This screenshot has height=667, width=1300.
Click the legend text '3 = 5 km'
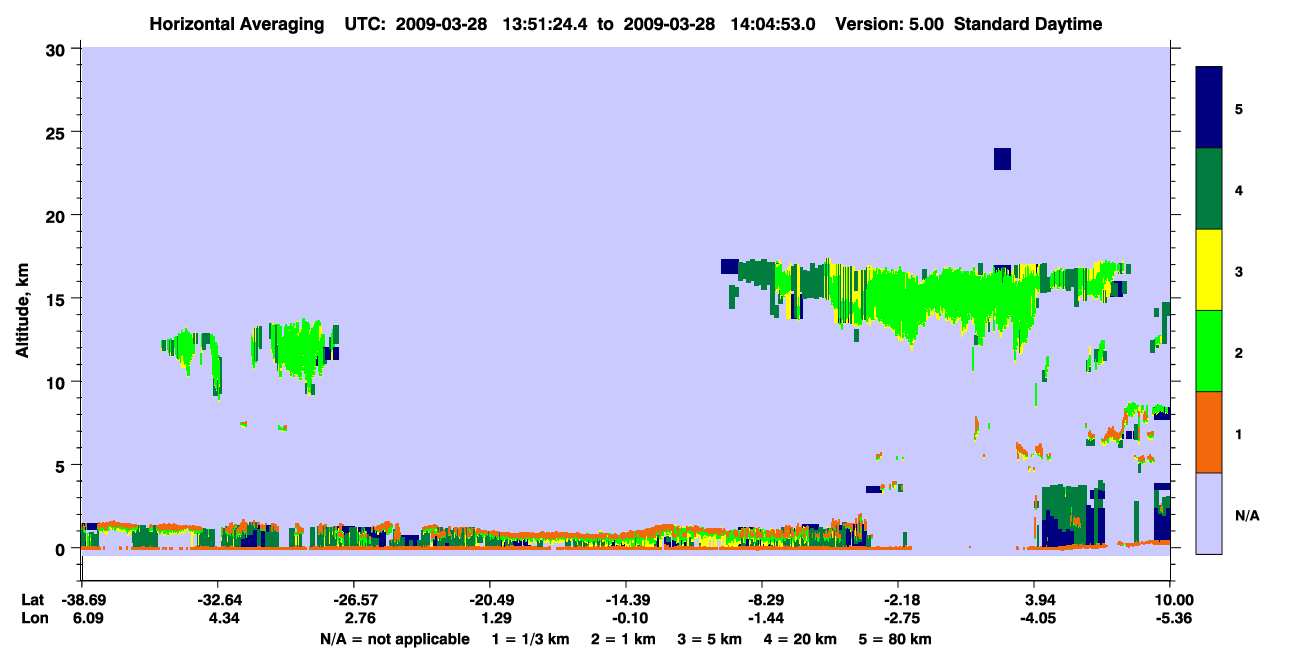pyautogui.click(x=710, y=639)
